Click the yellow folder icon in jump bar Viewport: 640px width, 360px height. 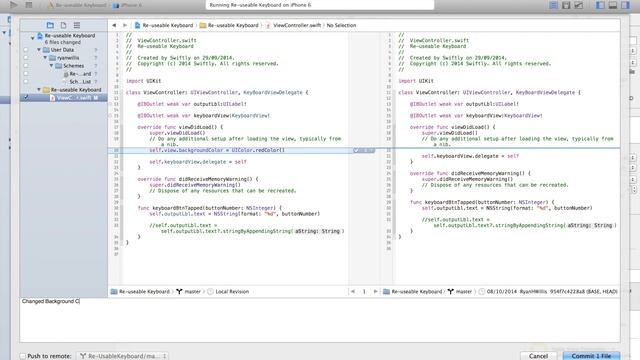click(x=202, y=25)
